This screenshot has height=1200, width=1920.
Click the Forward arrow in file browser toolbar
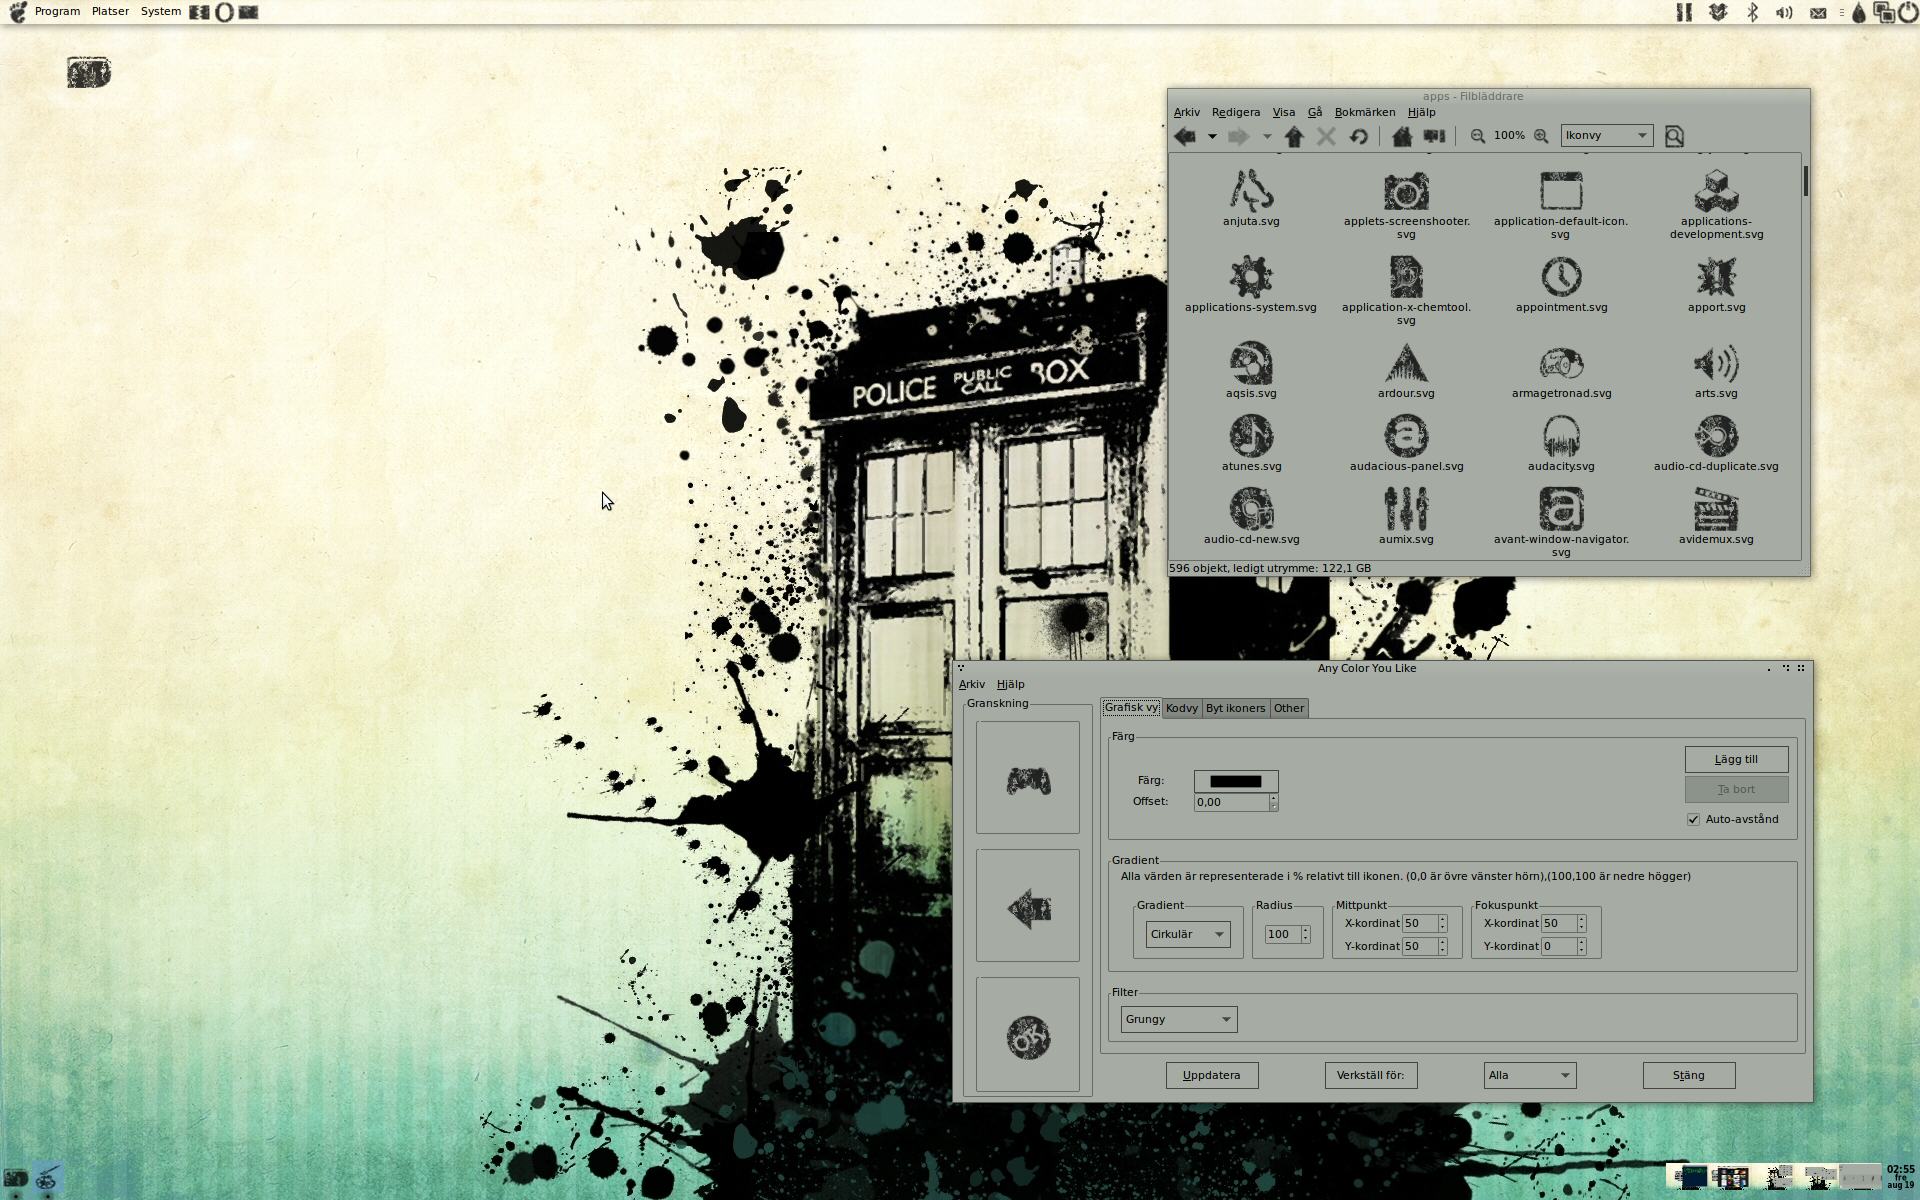[1238, 136]
